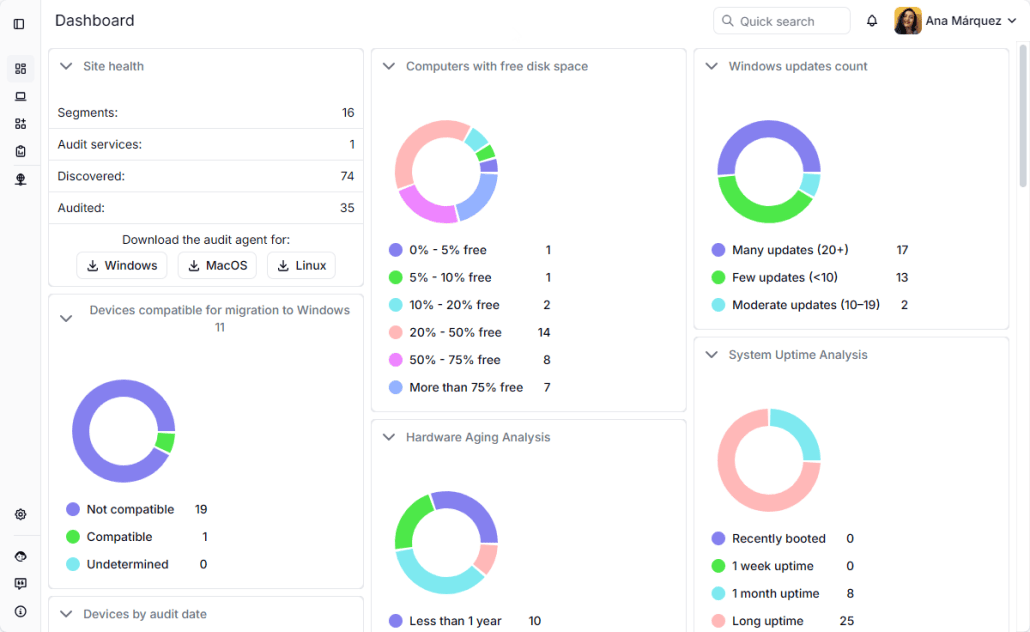Screen dimensions: 1030x632
Task: Collapse Hardware Aging Analysis panel
Action: (x=389, y=438)
